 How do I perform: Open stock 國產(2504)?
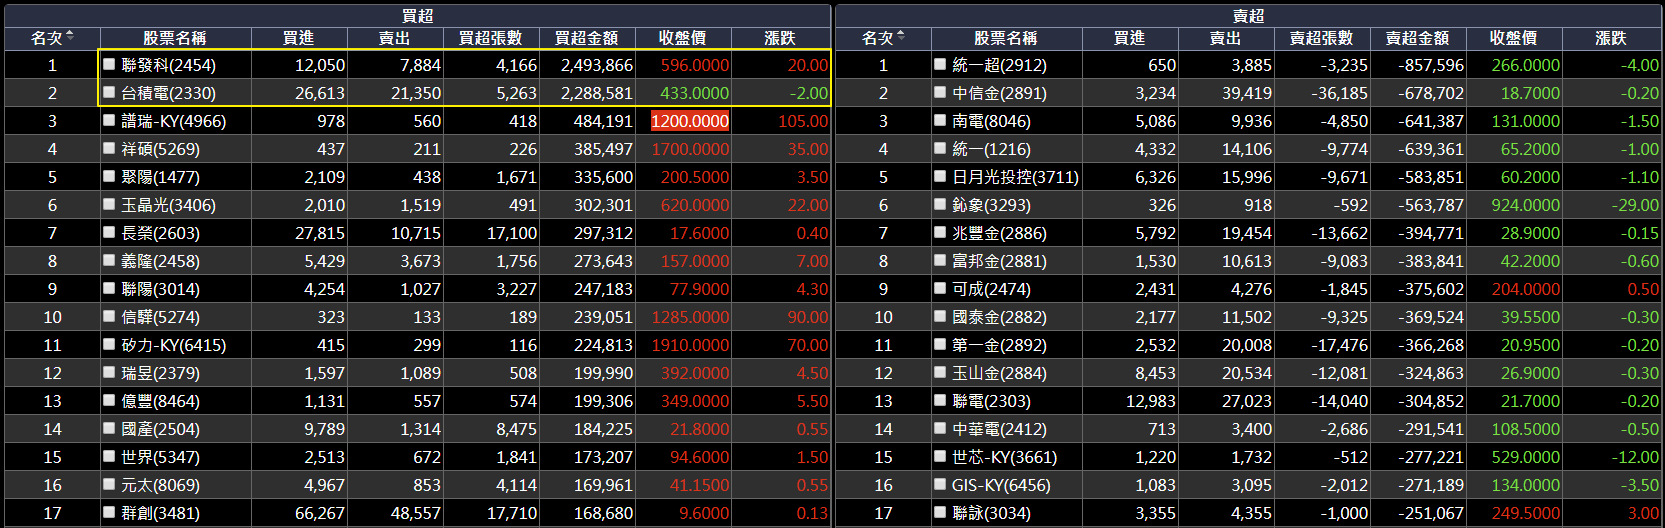pos(160,429)
